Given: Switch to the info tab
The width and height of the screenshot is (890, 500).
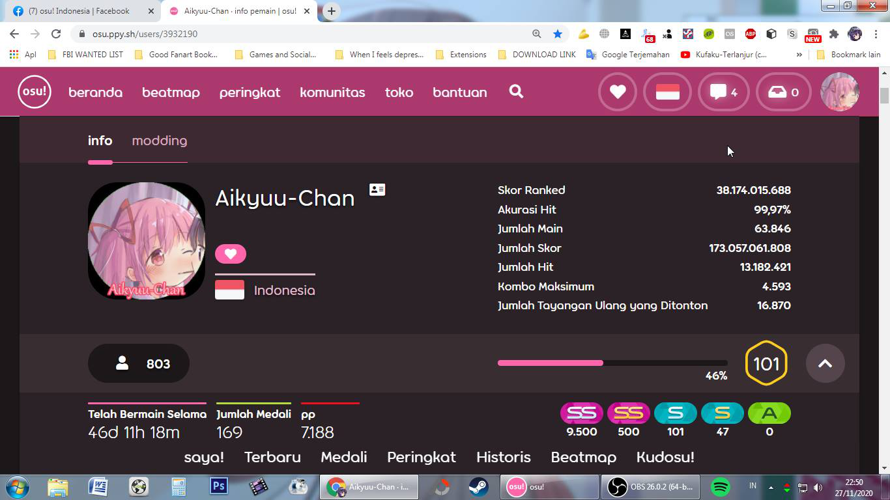Looking at the screenshot, I should point(100,141).
